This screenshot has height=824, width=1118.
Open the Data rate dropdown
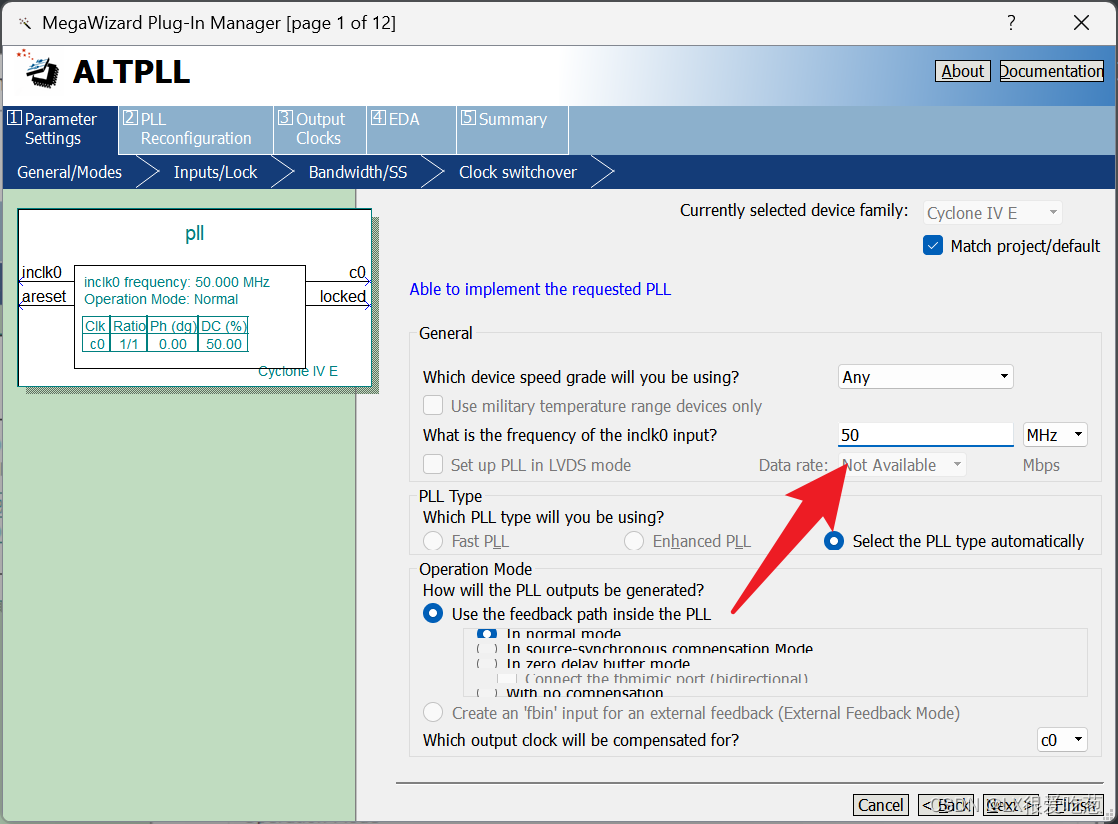903,465
